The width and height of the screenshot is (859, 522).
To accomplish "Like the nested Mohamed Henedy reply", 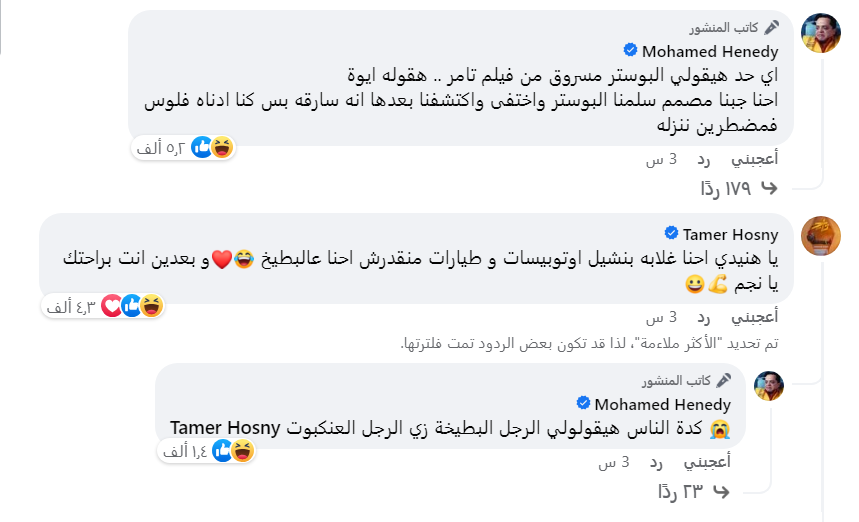I will pos(707,462).
